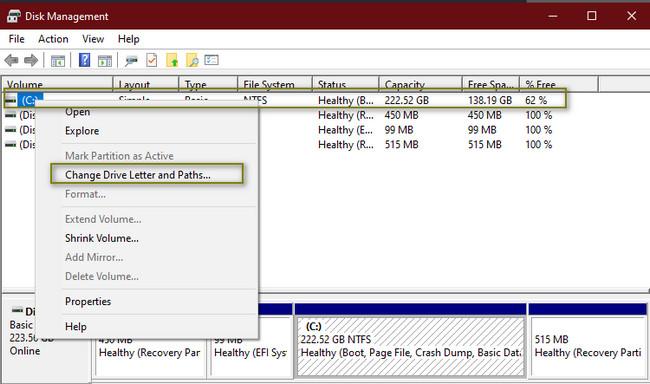This screenshot has width=650, height=384.
Task: Maximize the Disk Management window
Action: (592, 16)
